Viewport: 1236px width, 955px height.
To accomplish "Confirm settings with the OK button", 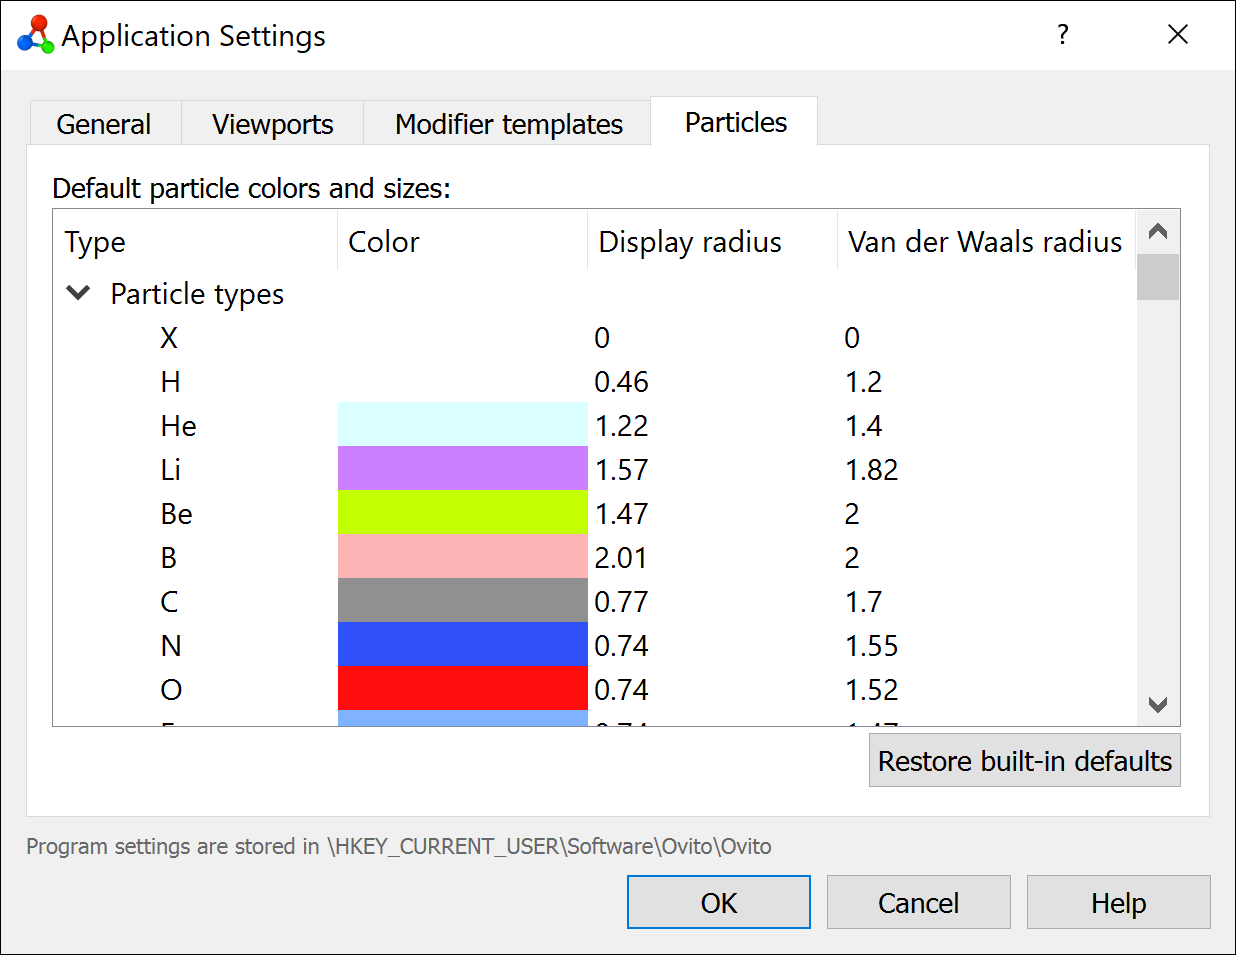I will tap(718, 903).
